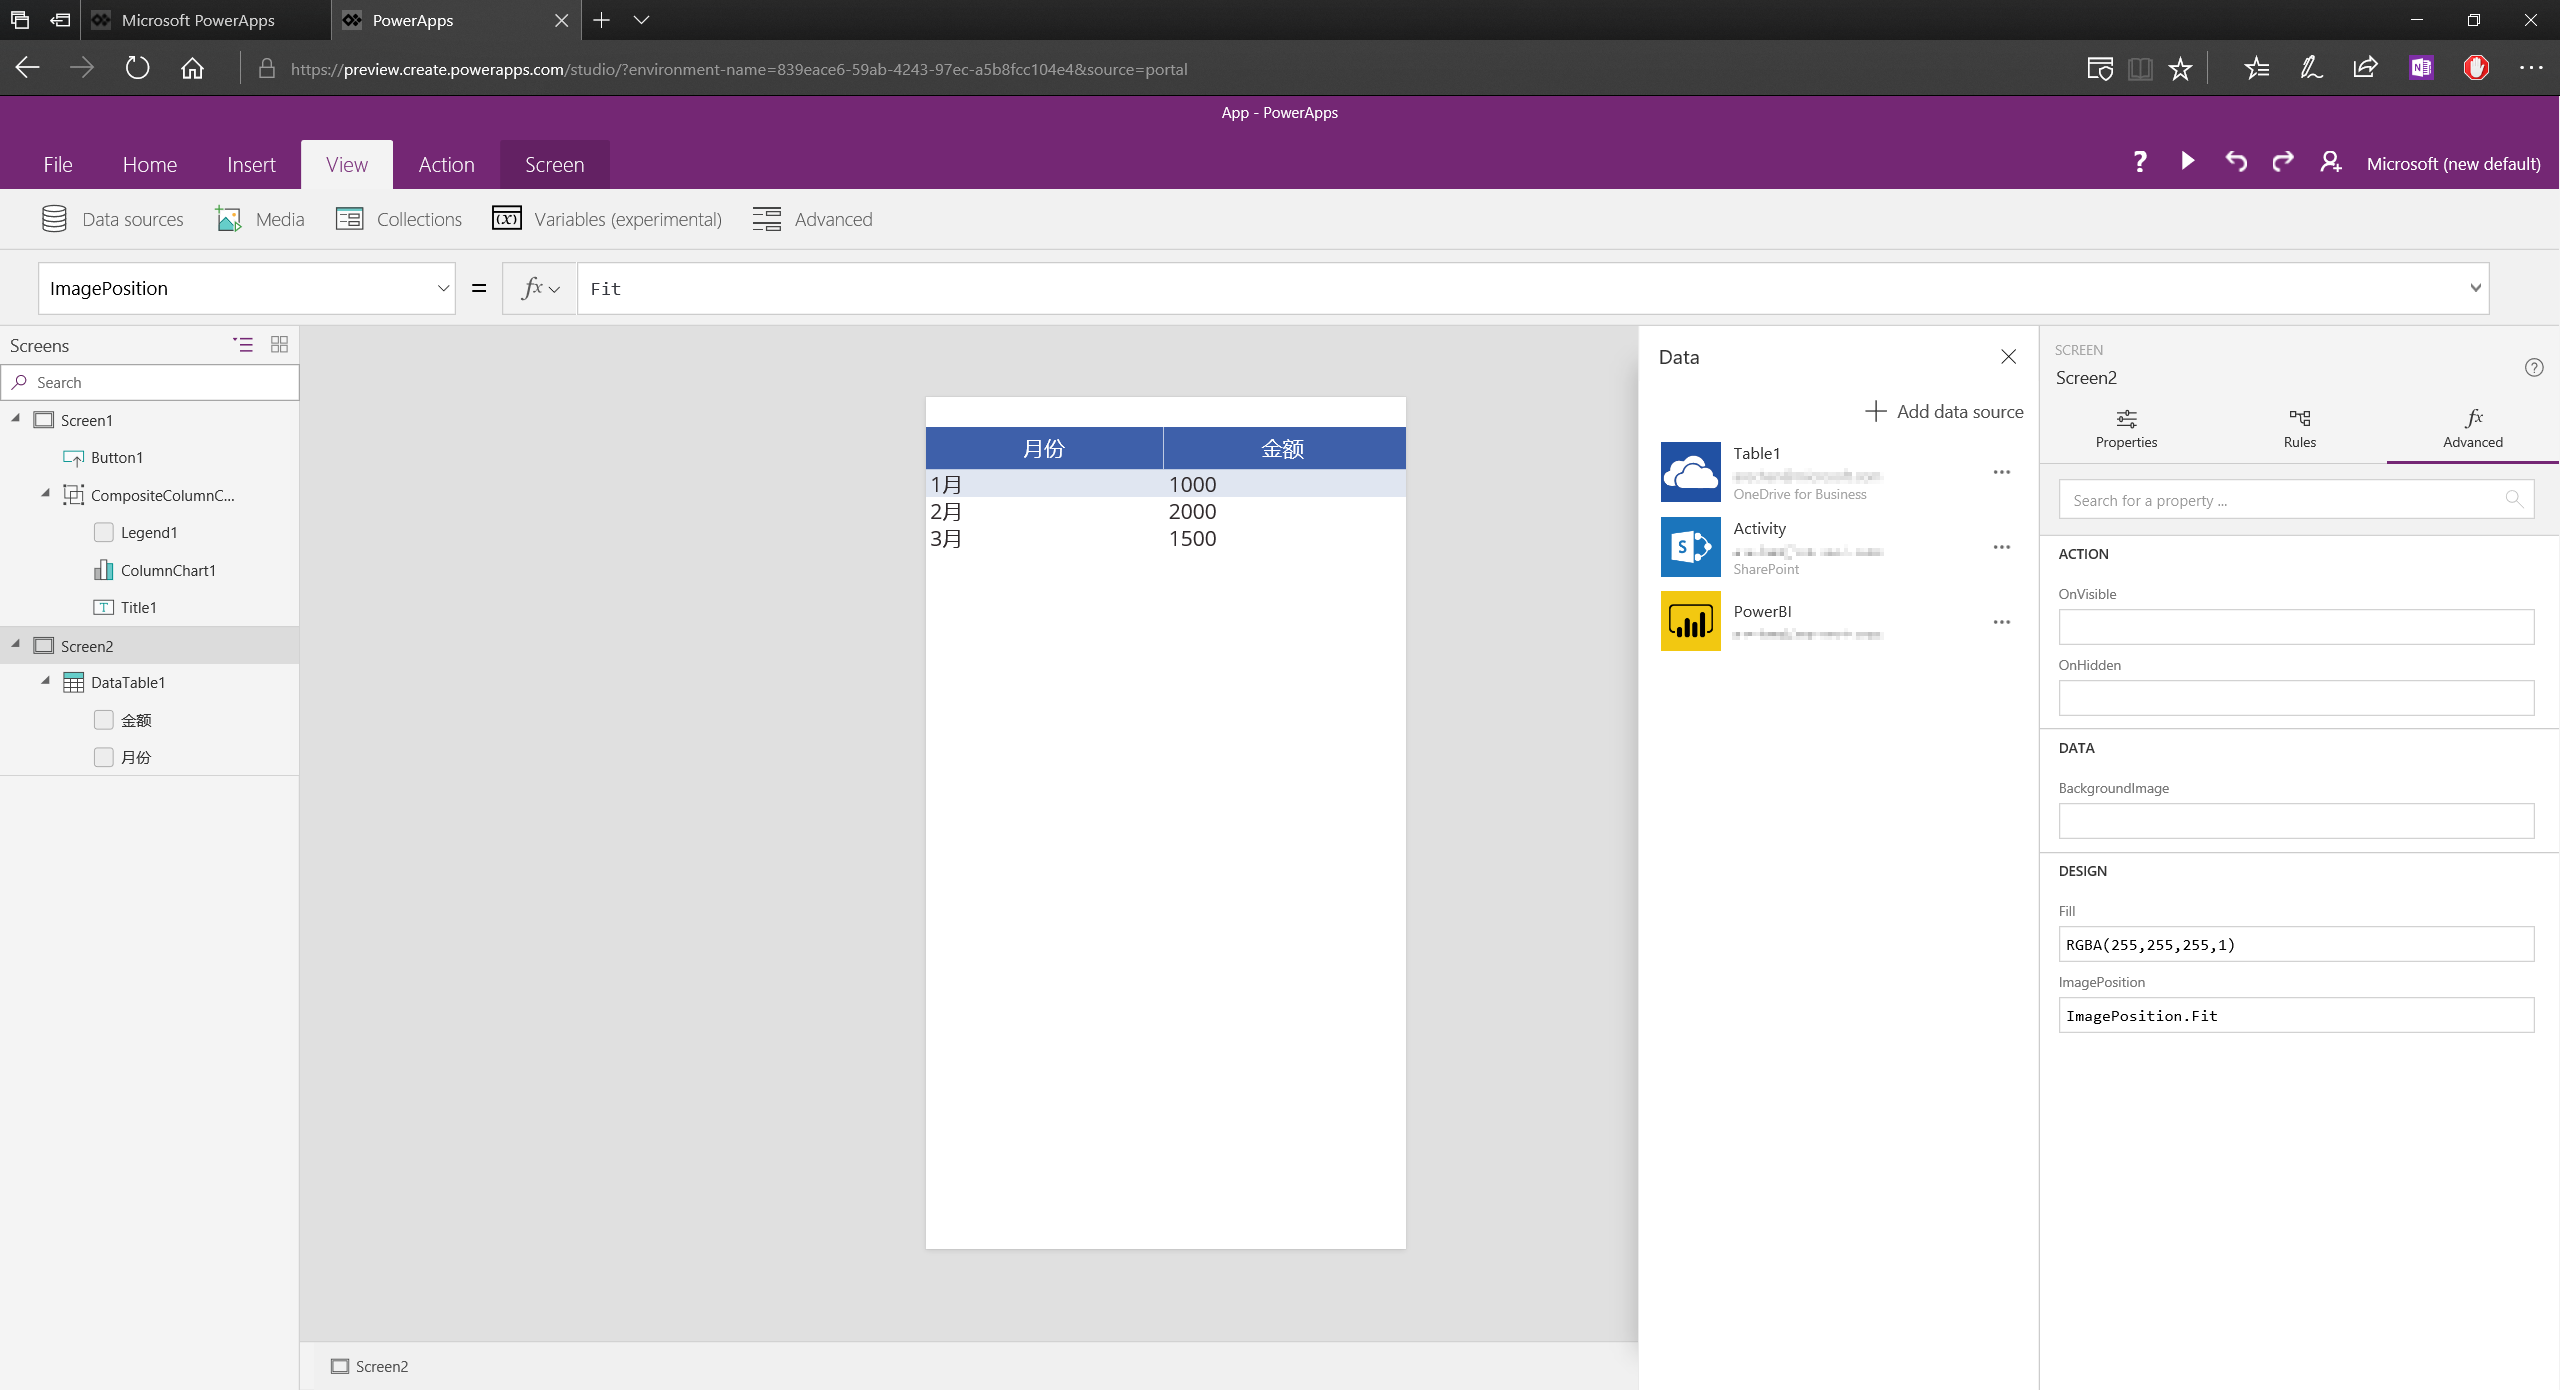
Task: Click the ImagePosition.Fit property field
Action: coord(2296,1015)
